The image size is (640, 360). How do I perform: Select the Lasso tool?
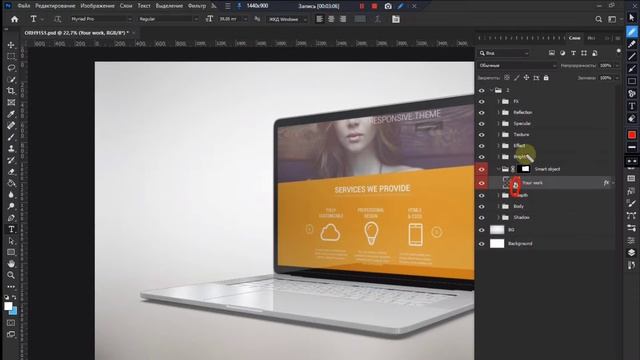click(x=11, y=68)
